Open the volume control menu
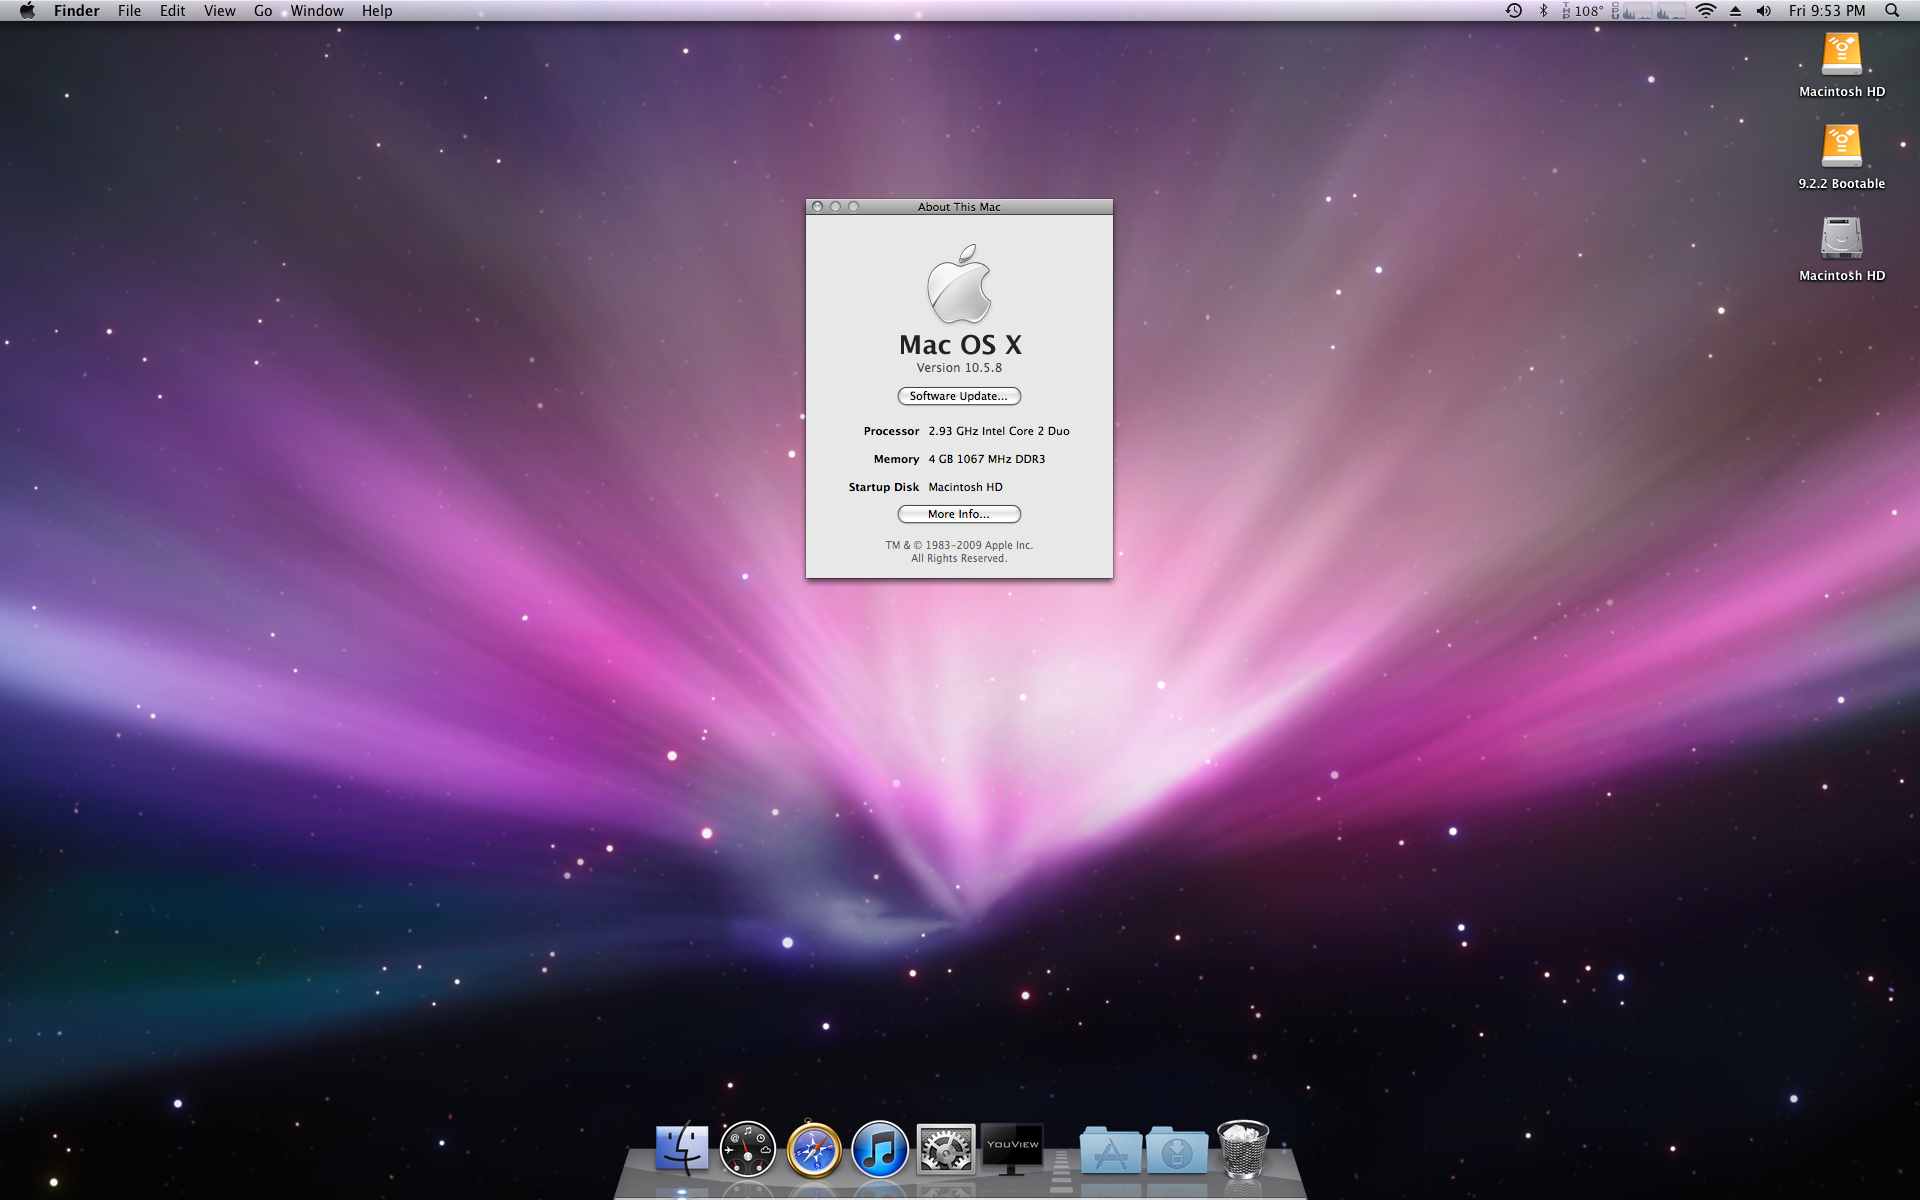The height and width of the screenshot is (1200, 1920). (x=1764, y=11)
